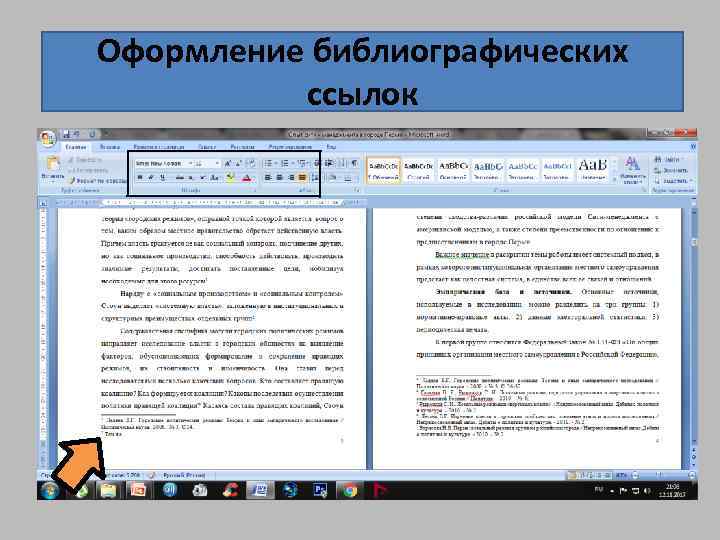The image size is (720, 540).
Task: Click the red font color button
Action: 247,177
